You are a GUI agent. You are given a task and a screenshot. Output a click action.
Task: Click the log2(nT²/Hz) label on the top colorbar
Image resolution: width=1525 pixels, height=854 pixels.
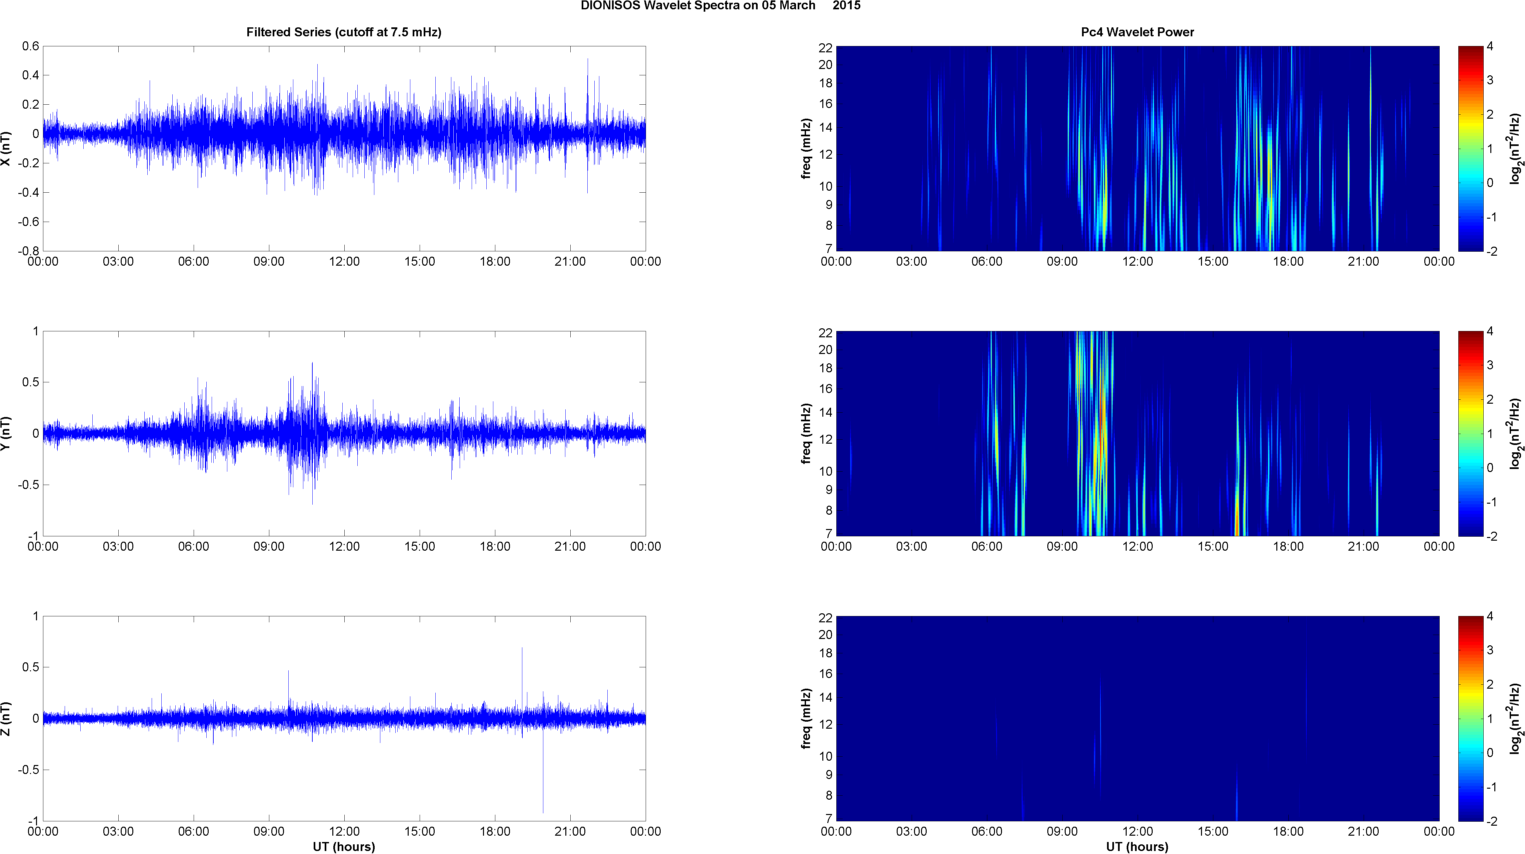click(x=1517, y=148)
